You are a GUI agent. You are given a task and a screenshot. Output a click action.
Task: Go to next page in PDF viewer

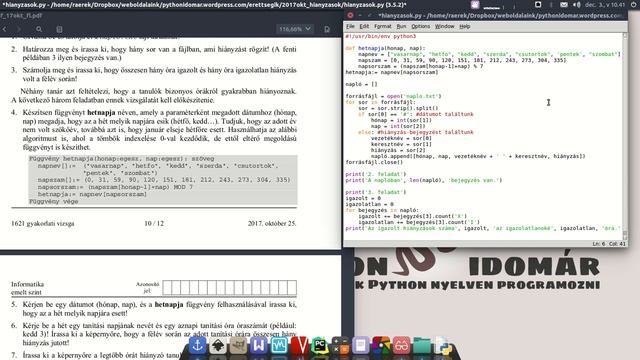pyautogui.click(x=19, y=29)
